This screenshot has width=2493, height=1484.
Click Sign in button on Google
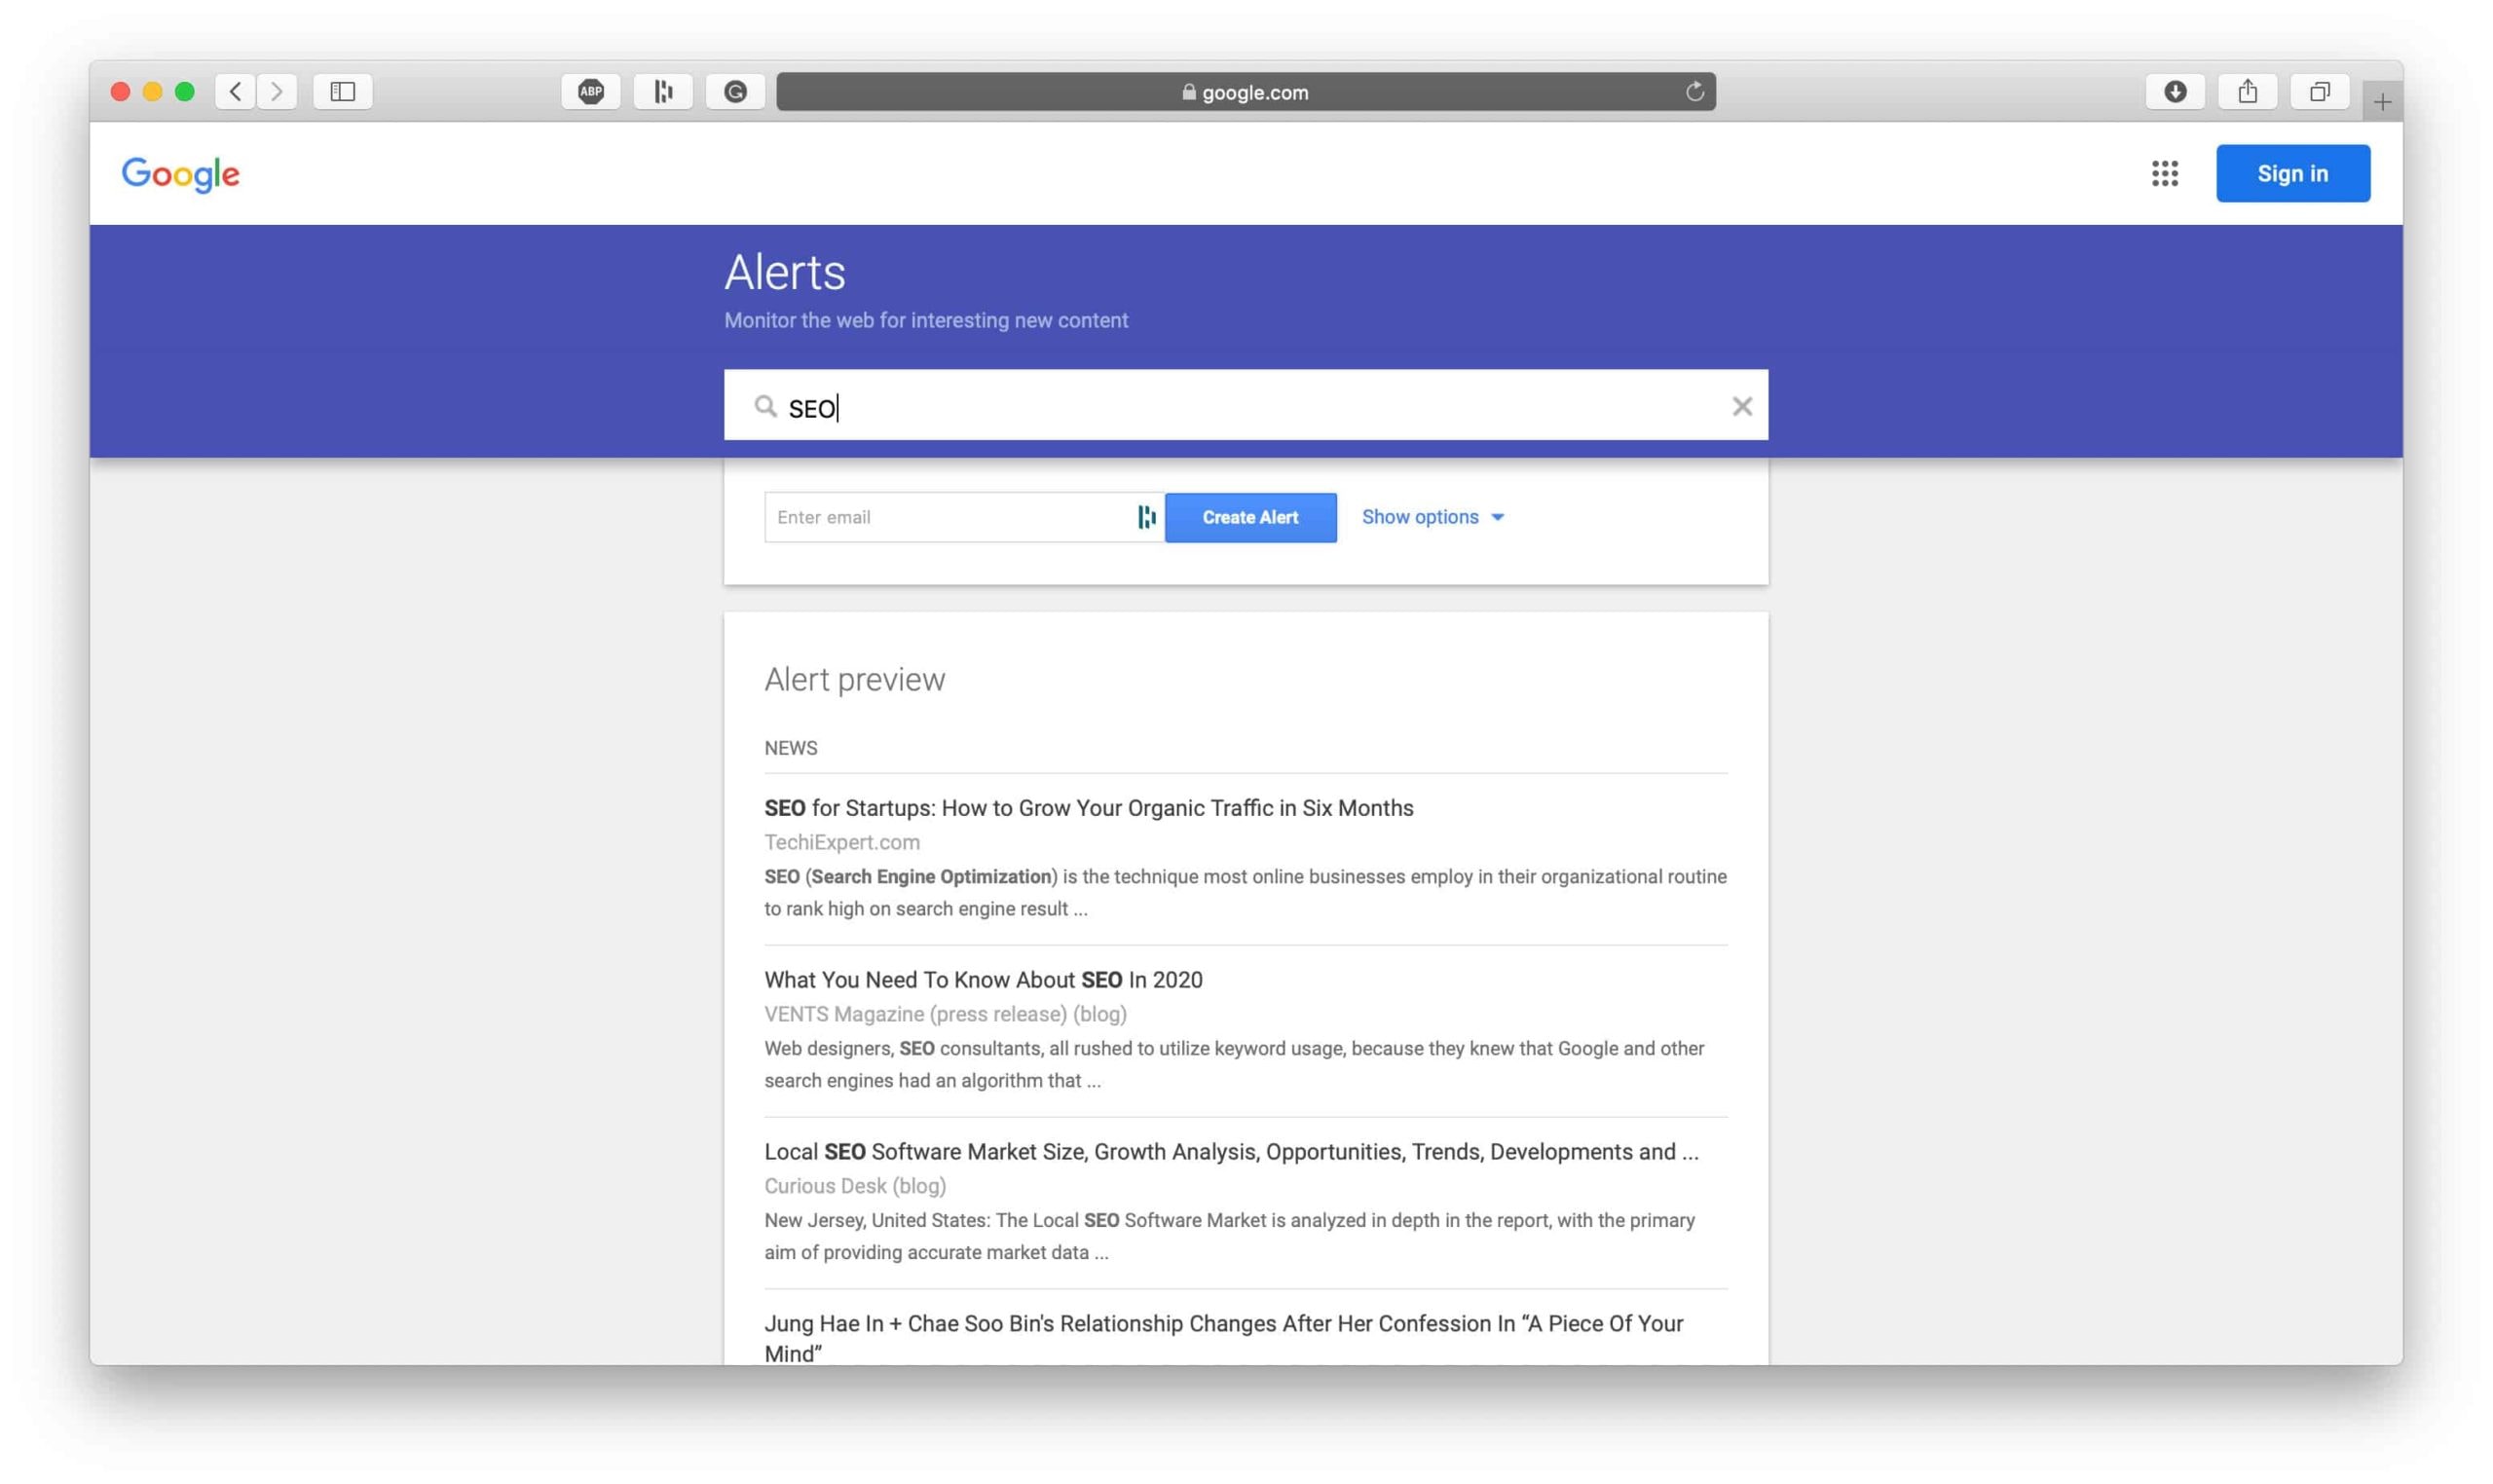[x=2291, y=173]
